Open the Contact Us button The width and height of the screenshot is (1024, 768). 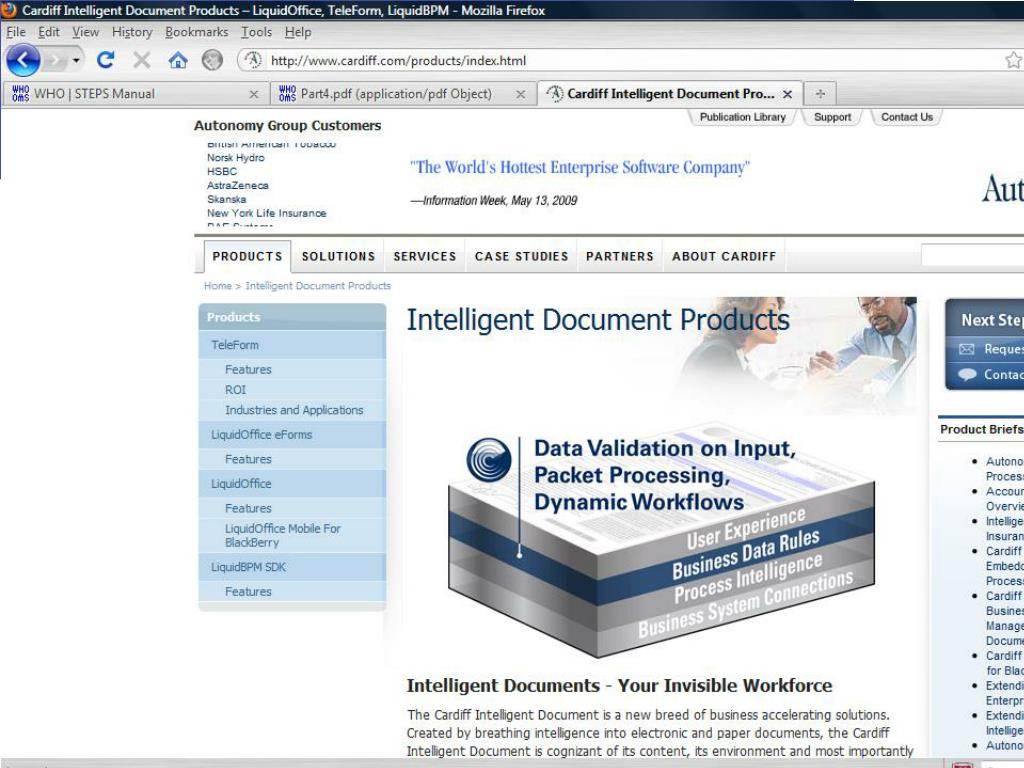tap(906, 117)
